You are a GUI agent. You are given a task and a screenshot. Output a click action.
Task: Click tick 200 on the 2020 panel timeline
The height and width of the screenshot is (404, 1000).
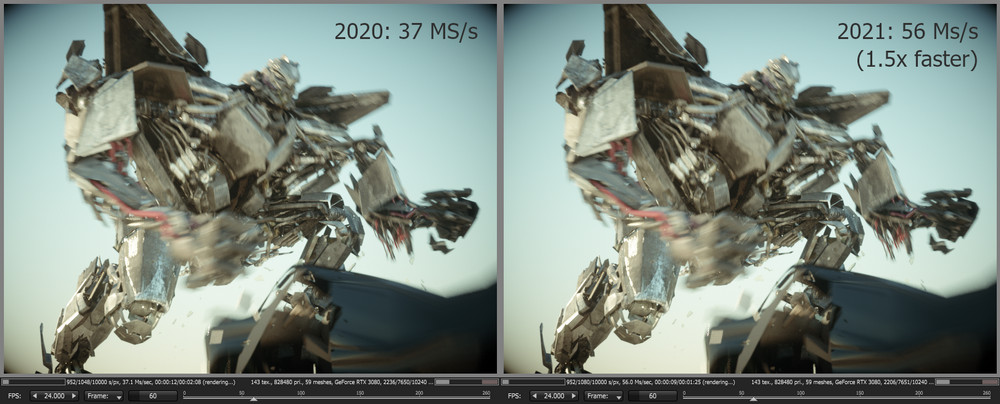(419, 394)
